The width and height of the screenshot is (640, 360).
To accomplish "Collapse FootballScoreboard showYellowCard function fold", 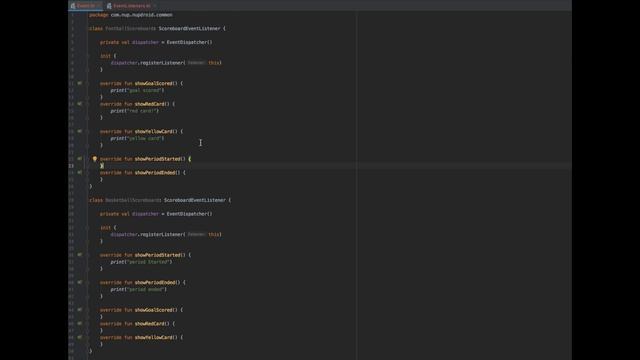I will 88,131.
